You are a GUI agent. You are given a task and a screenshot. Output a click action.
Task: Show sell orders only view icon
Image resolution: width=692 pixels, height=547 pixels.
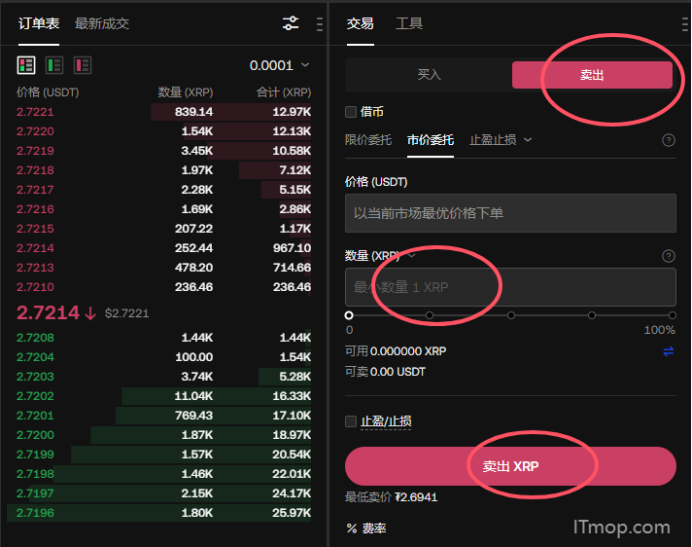point(83,65)
